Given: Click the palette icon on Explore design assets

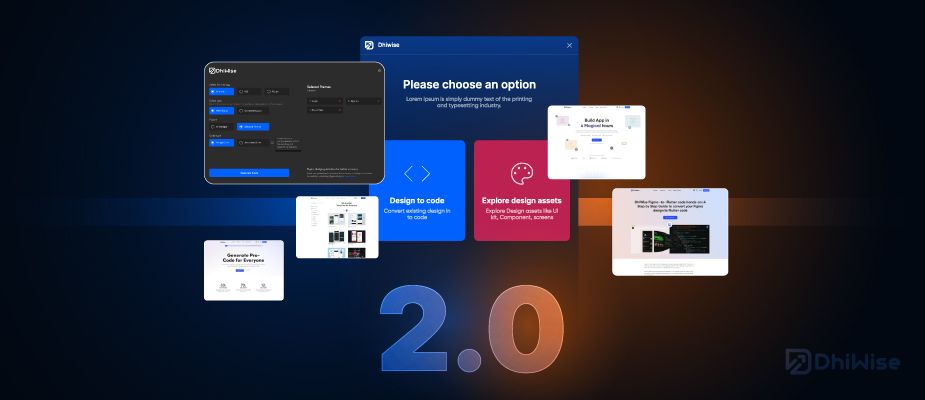Looking at the screenshot, I should (521, 173).
